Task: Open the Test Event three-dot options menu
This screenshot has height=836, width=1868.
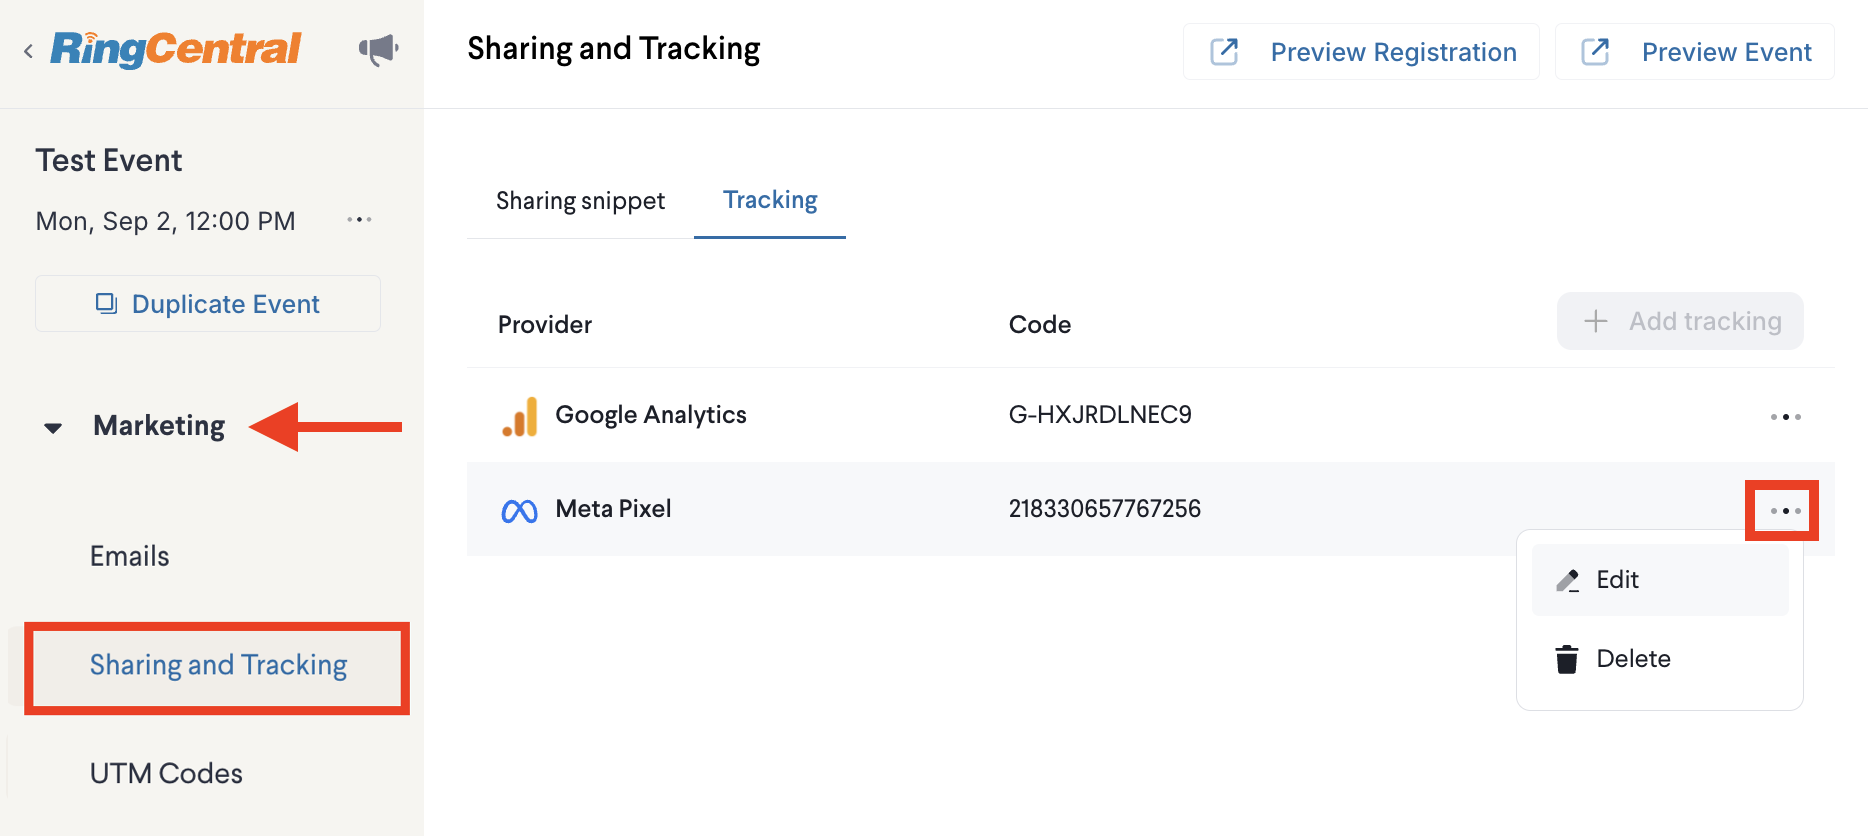Action: tap(359, 220)
